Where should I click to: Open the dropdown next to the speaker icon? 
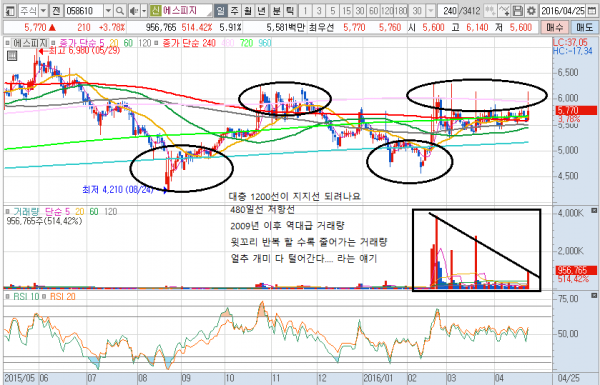[x=144, y=11]
